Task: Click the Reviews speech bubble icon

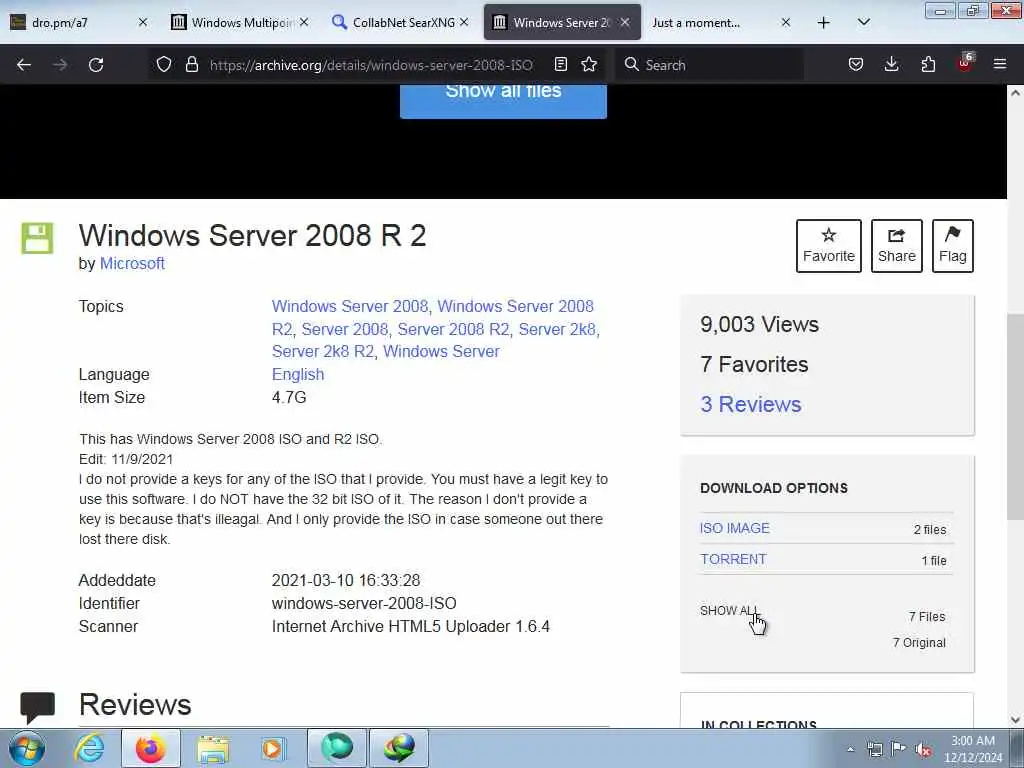Action: (38, 707)
